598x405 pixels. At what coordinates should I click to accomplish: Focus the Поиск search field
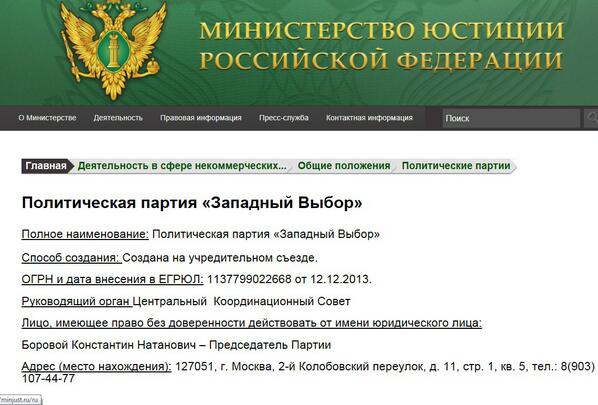[511, 118]
